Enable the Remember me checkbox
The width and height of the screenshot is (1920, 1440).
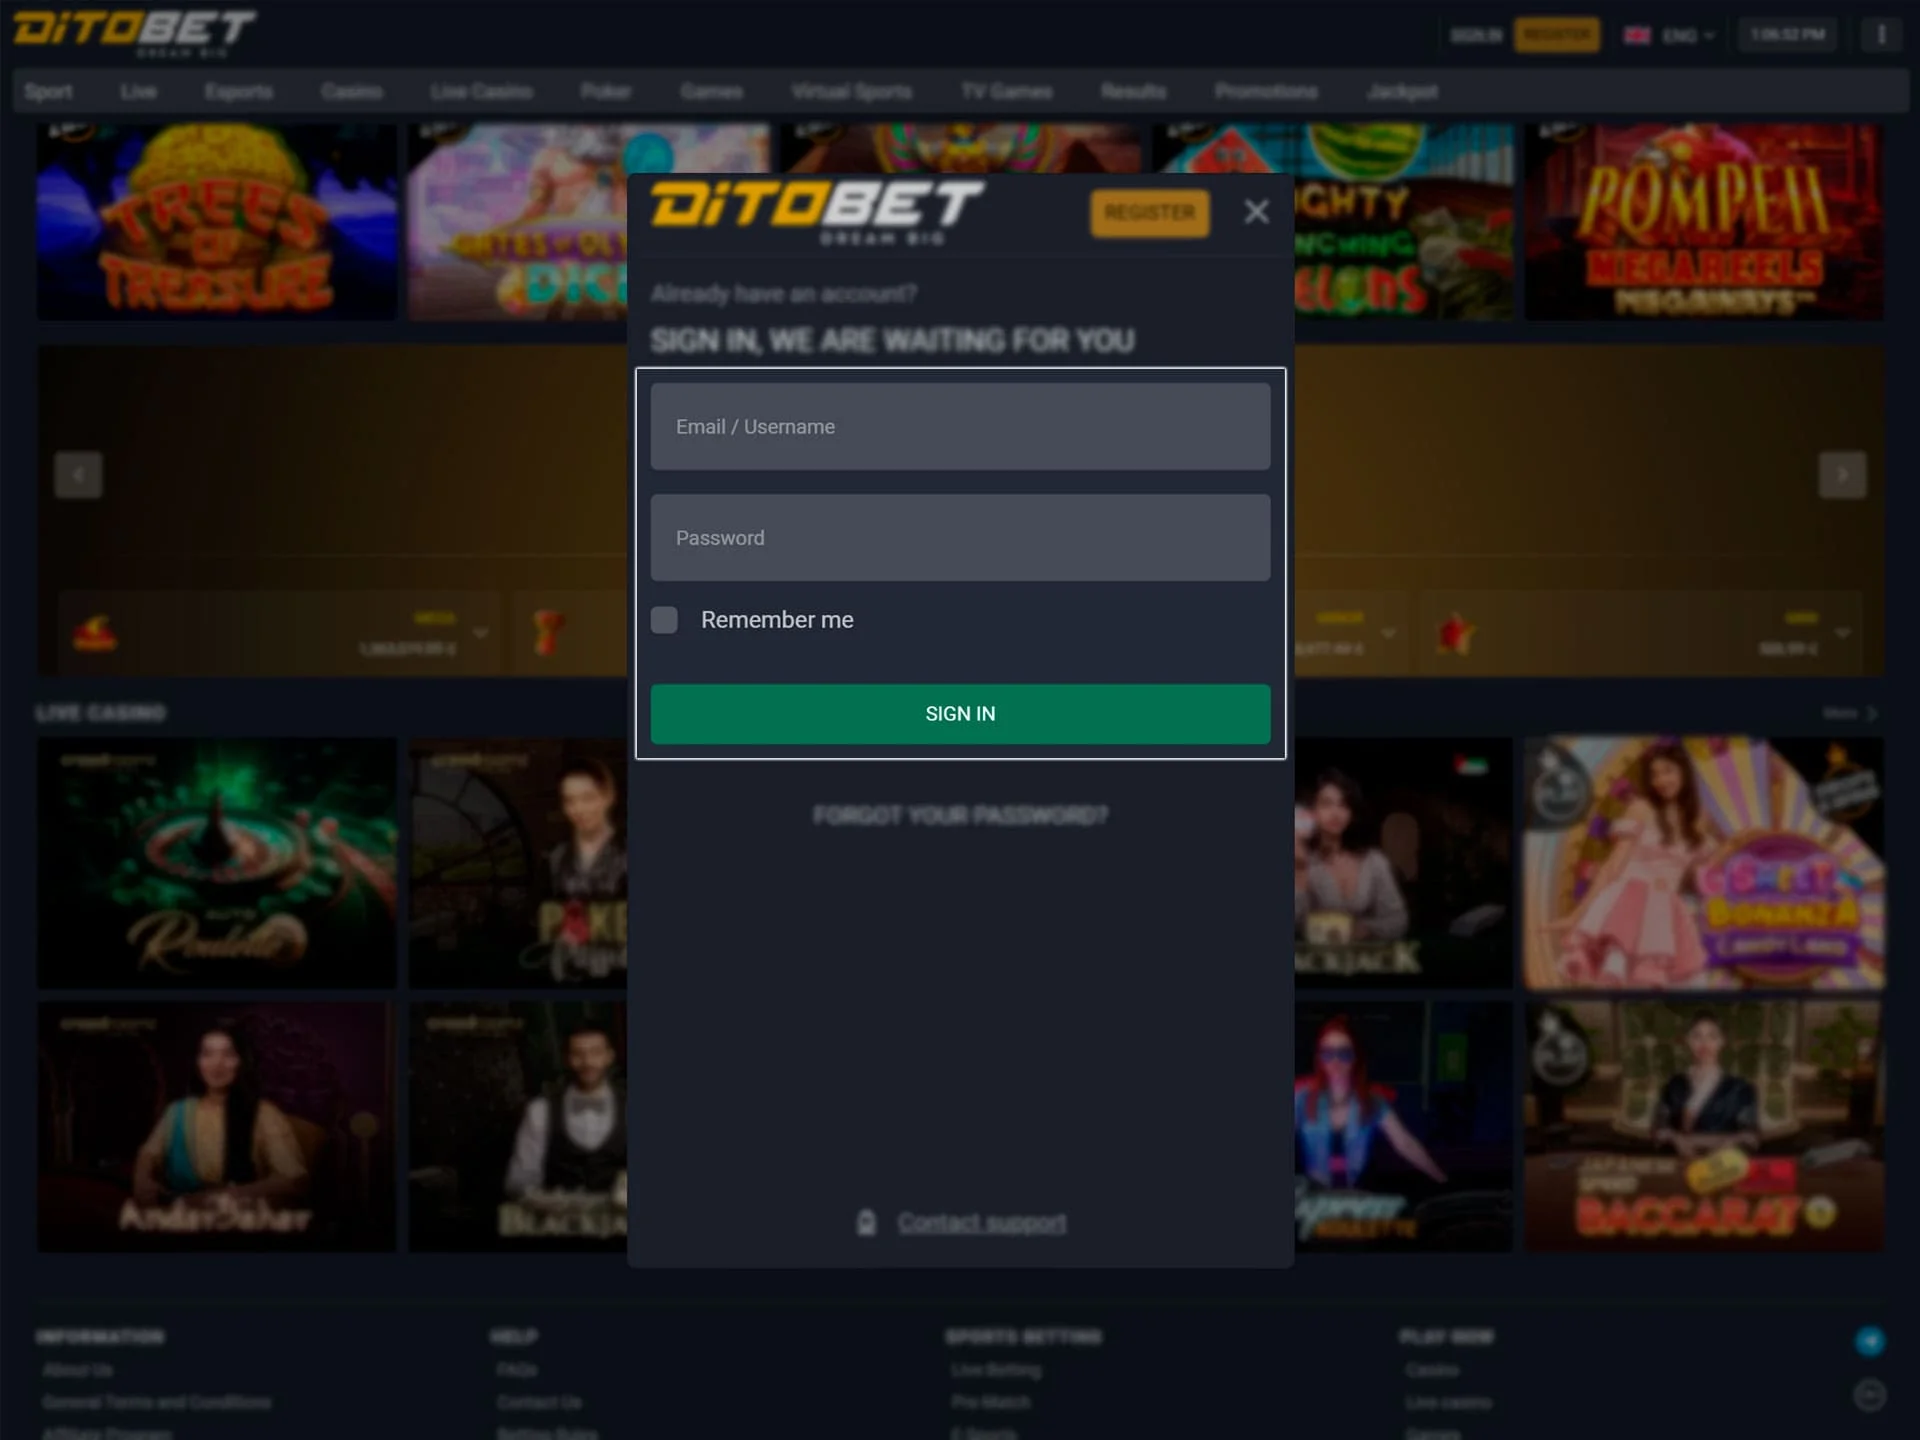(x=664, y=619)
